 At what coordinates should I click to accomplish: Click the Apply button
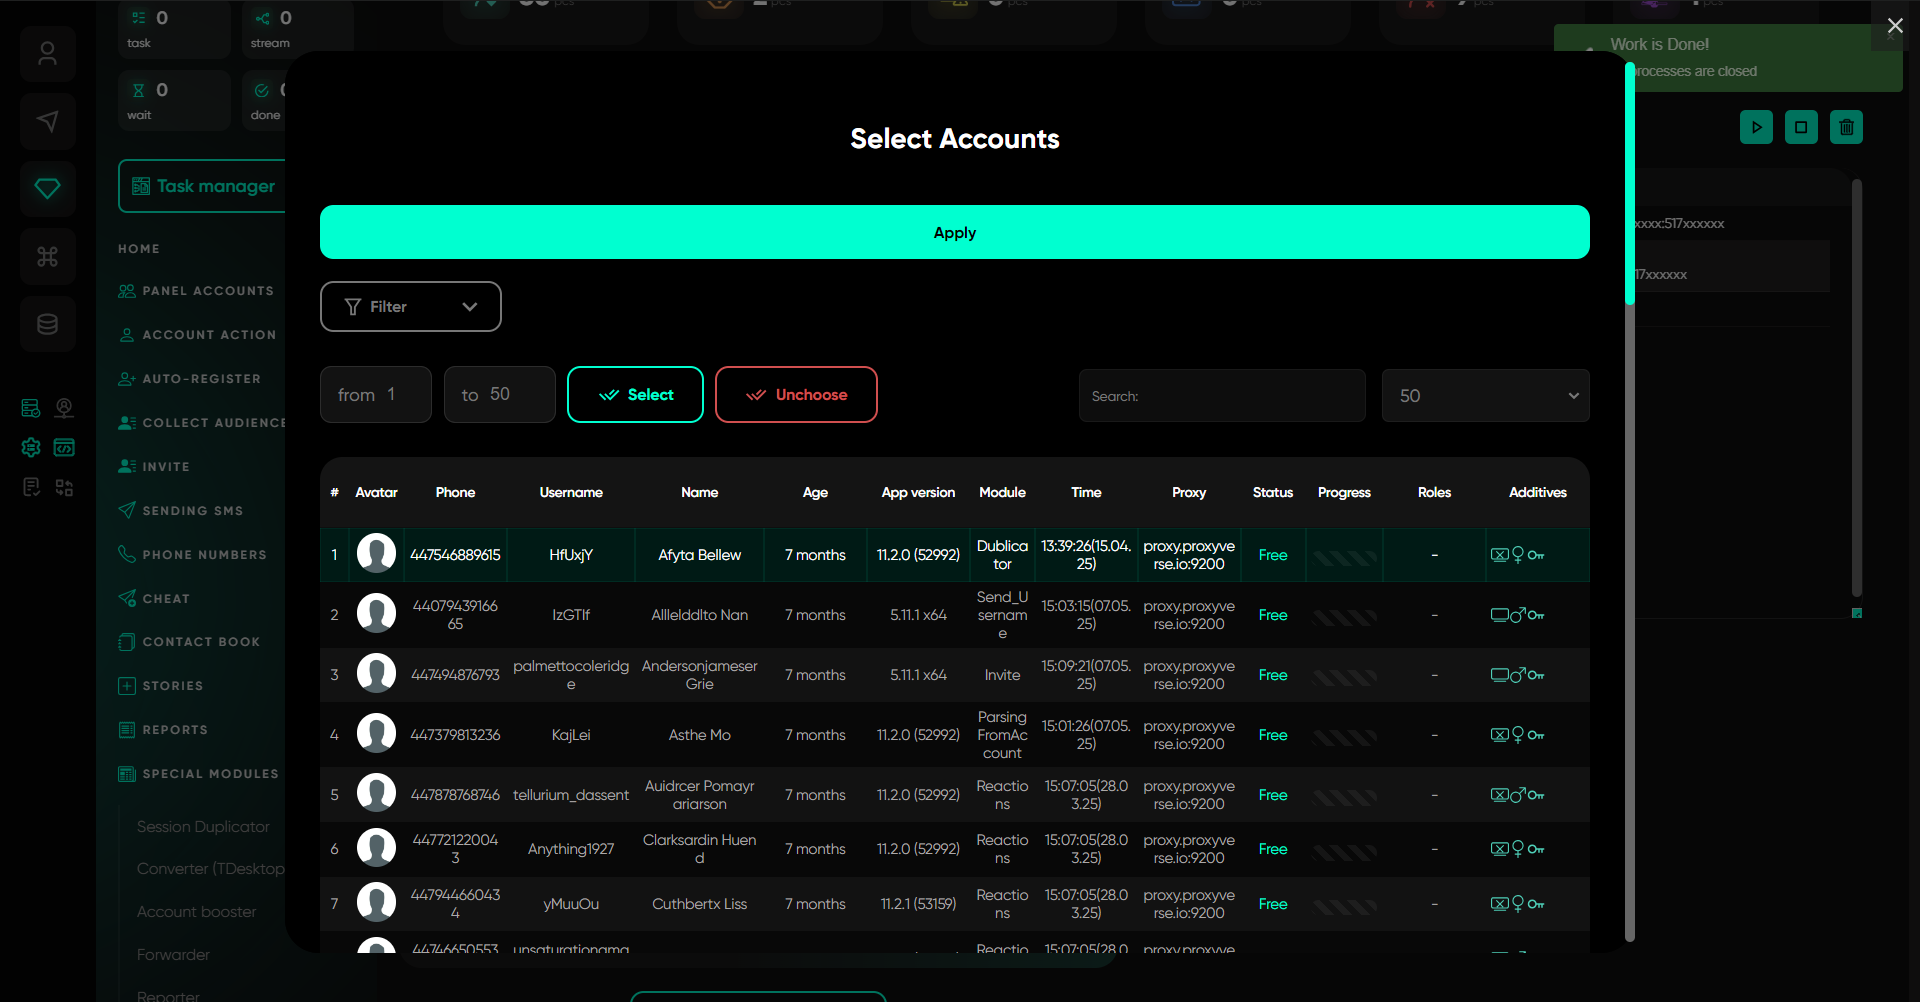tap(954, 233)
